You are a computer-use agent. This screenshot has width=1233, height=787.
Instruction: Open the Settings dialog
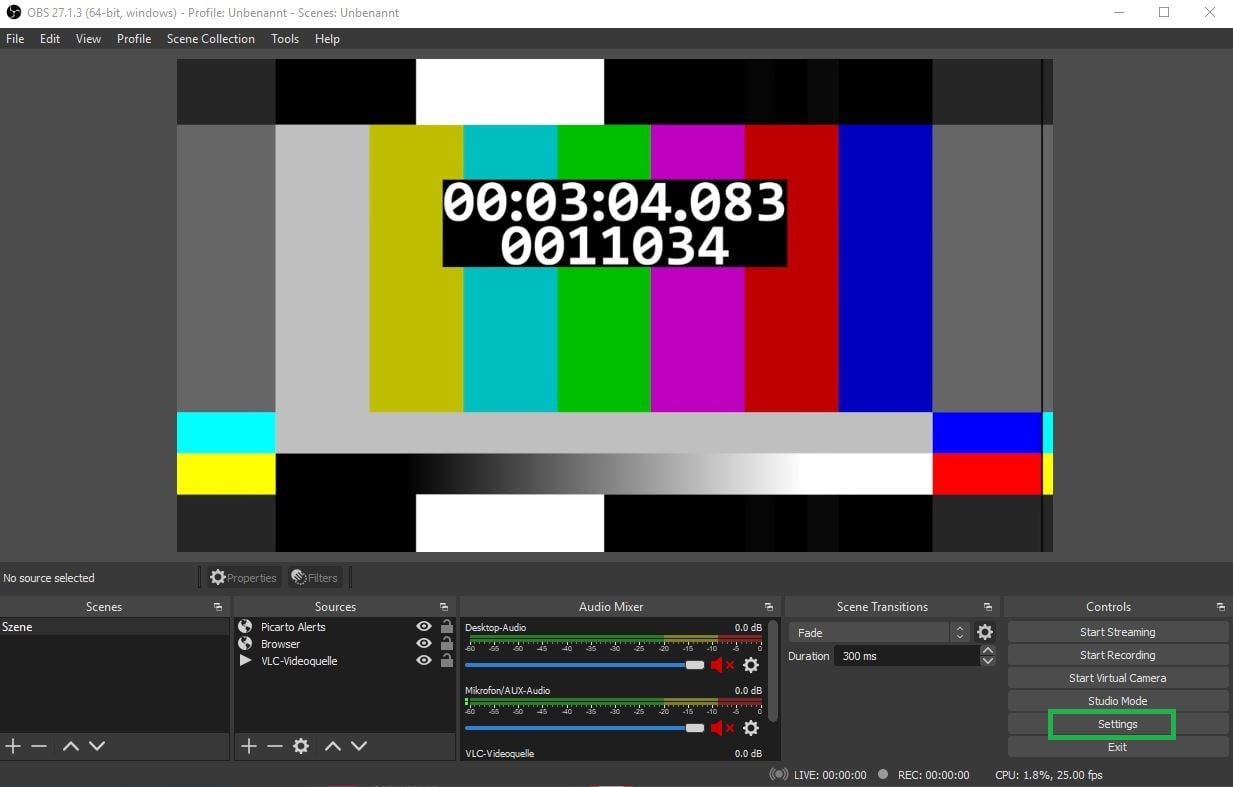1117,723
